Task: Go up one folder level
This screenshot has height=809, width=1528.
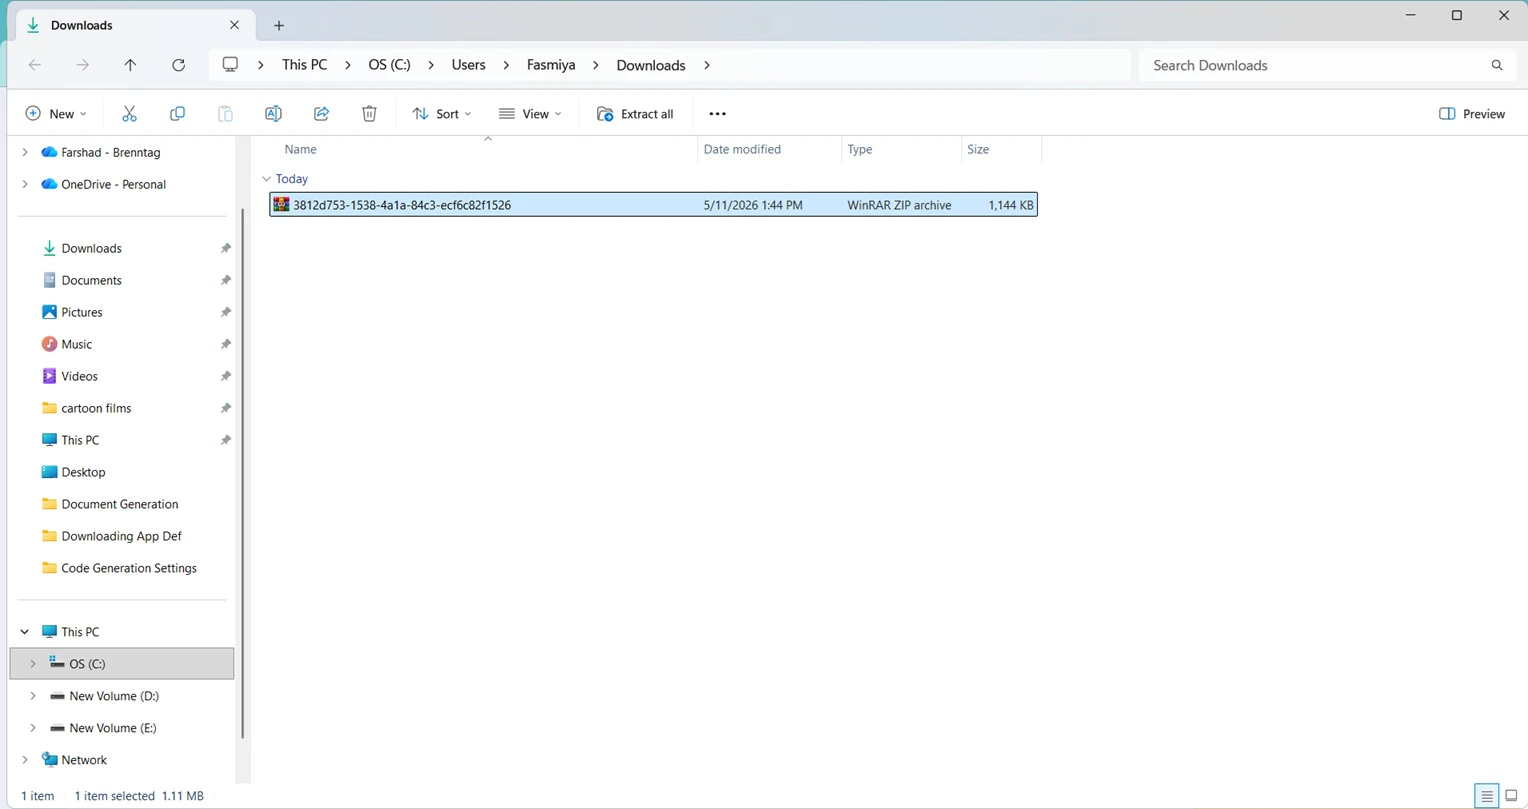Action: (130, 65)
